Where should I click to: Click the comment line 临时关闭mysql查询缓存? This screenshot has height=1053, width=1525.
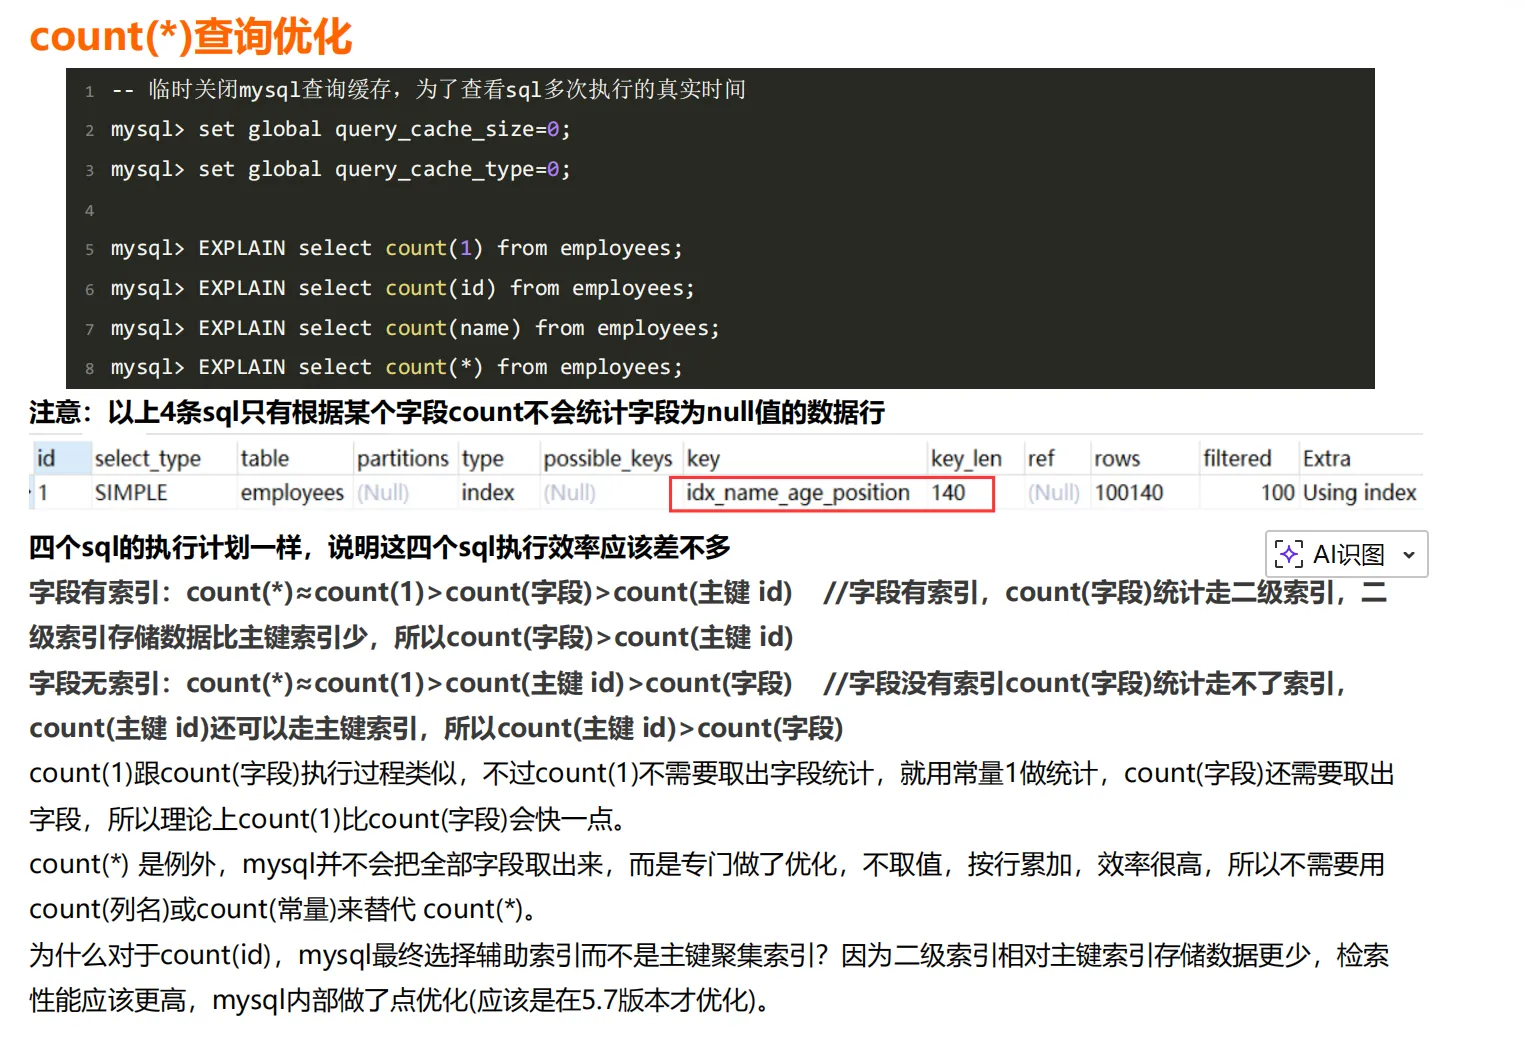point(428,90)
